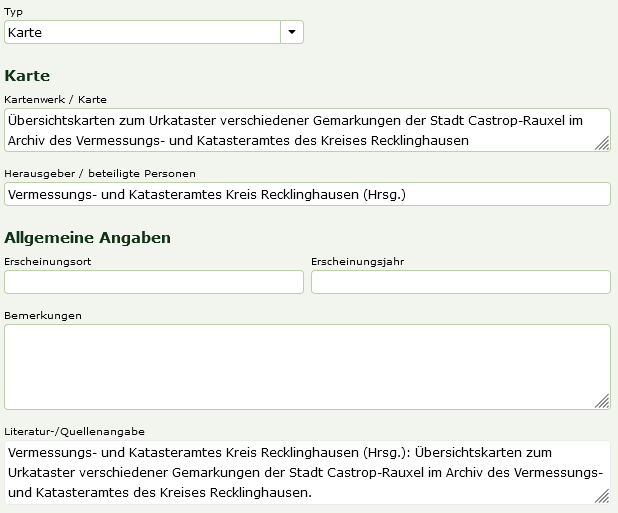Grab the Bemerkungen text area resize handle
This screenshot has height=513, width=618.
[x=602, y=401]
